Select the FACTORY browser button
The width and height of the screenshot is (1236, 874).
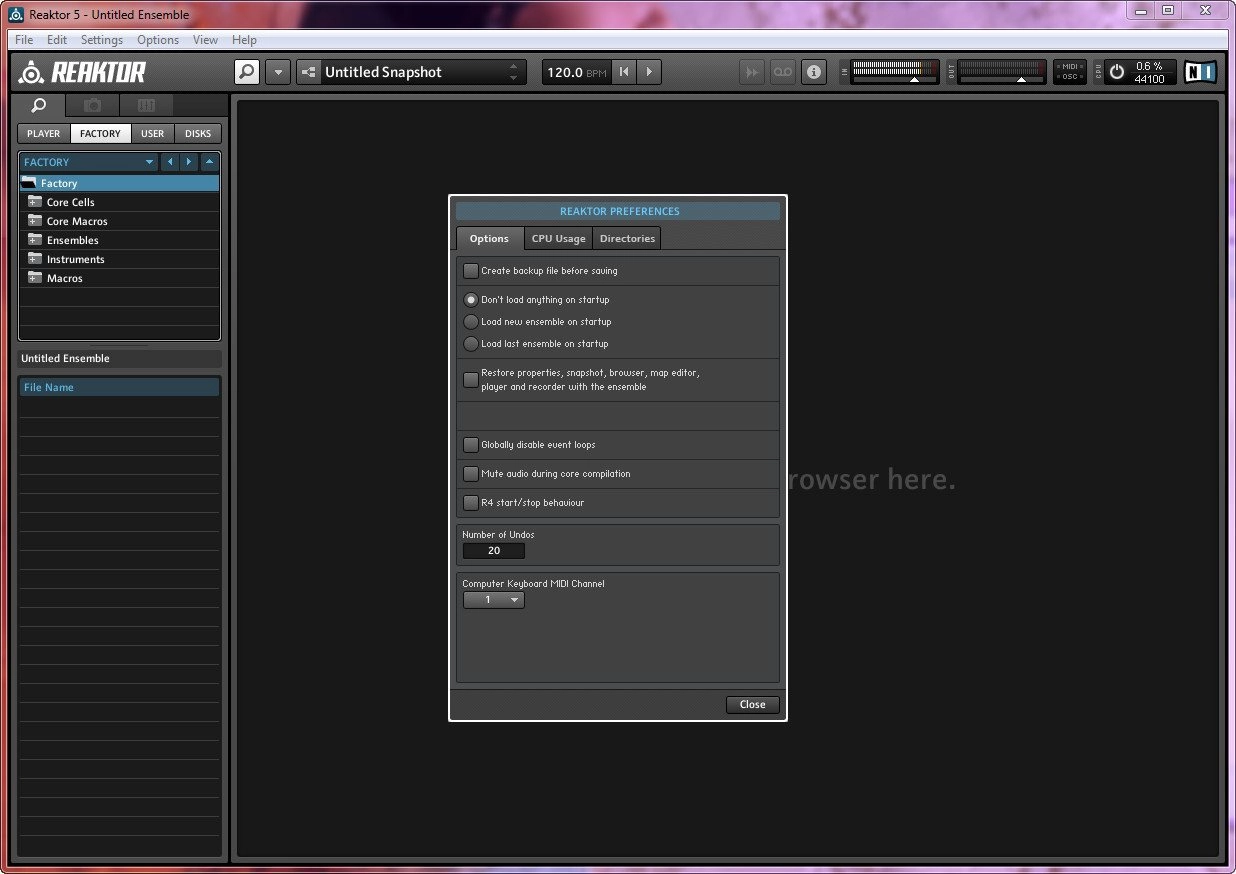100,133
